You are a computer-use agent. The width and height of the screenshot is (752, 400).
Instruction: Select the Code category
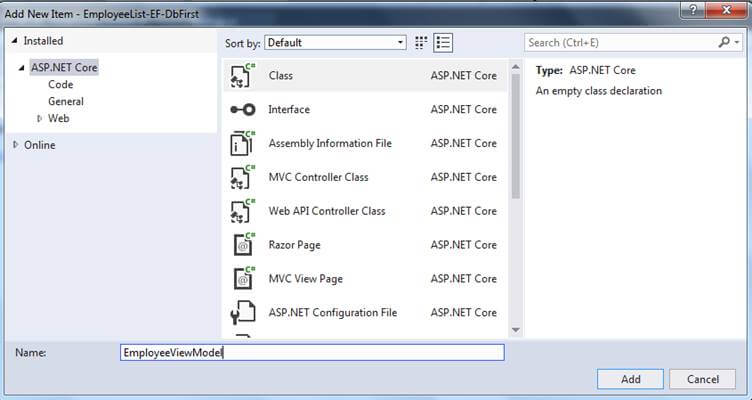(60, 84)
